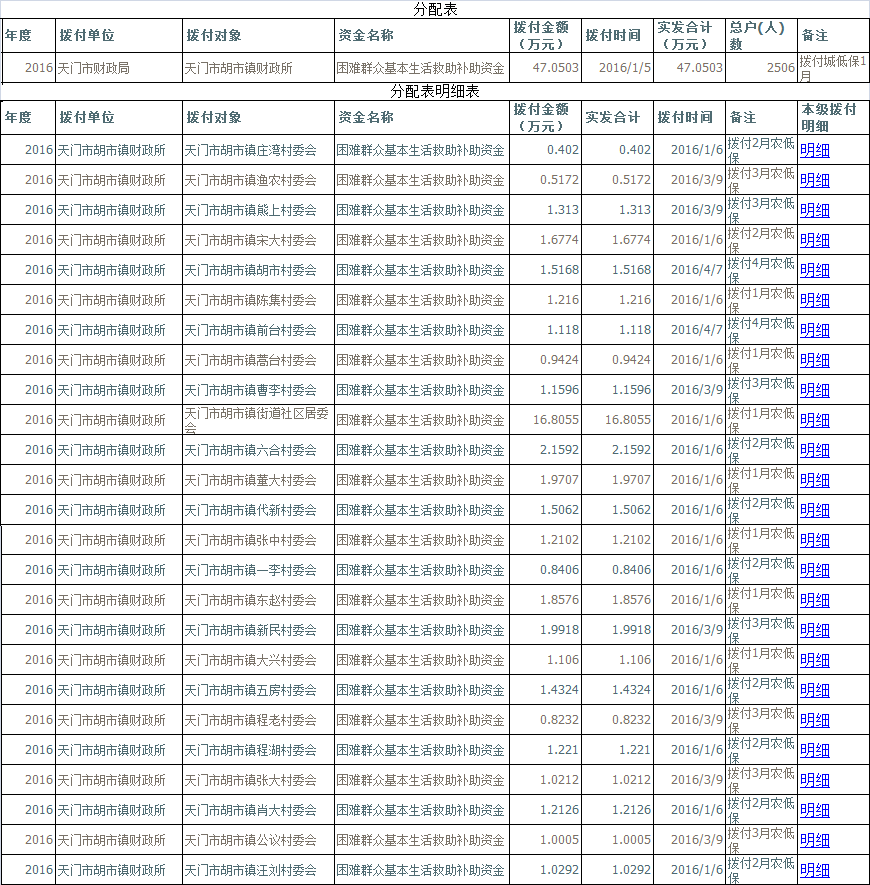Select the 天门市胡市镇熊上村委会 cell

[x=259, y=211]
